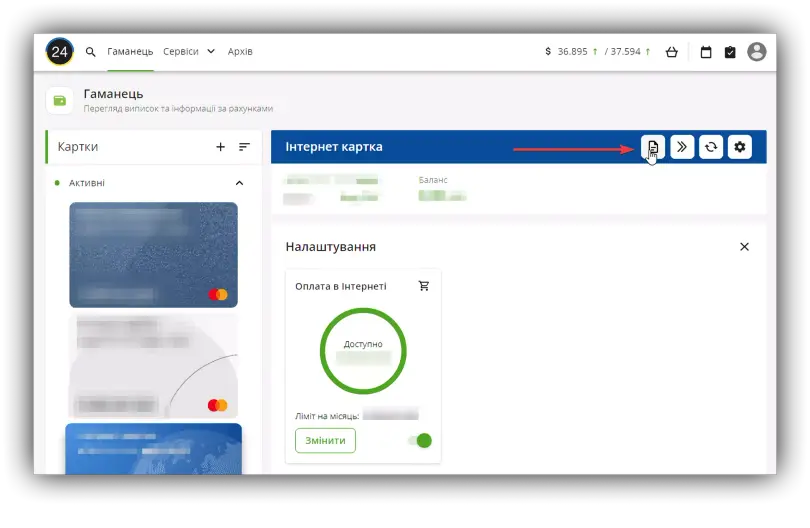Click the Змінити button
This screenshot has width=810, height=528.
click(x=325, y=440)
